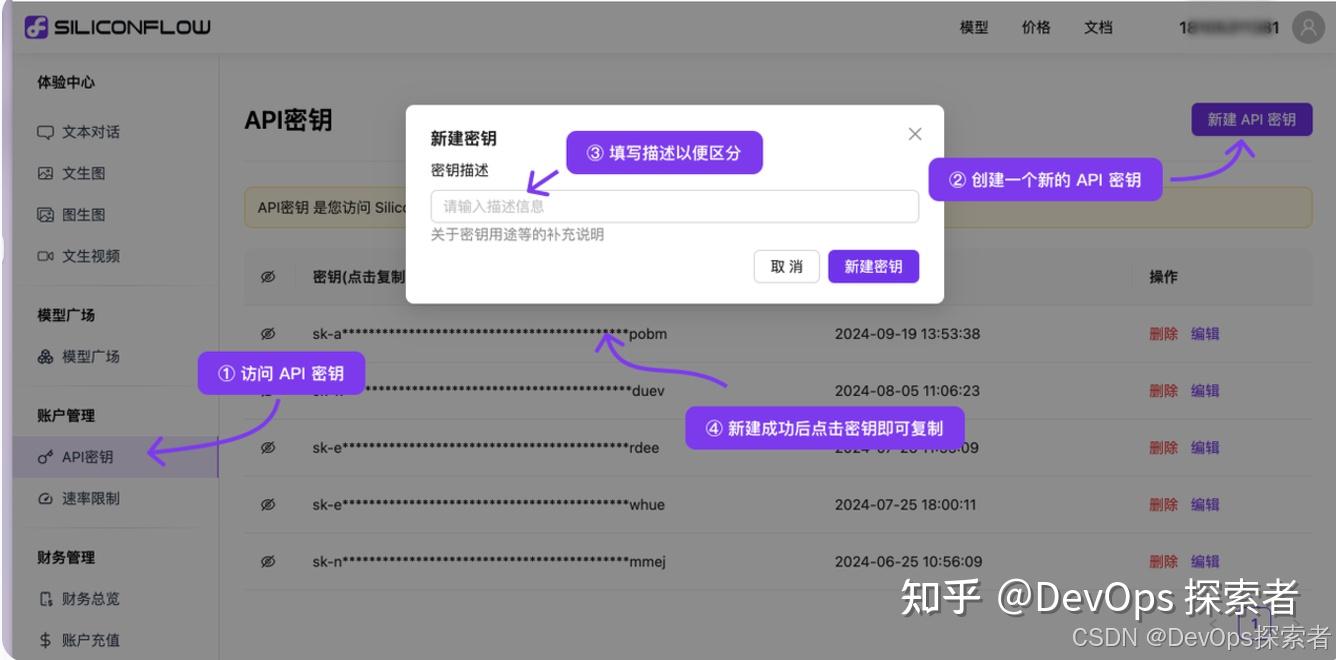This screenshot has height=660, width=1336.
Task: Click the 图生图 sidebar icon
Action: (46, 214)
